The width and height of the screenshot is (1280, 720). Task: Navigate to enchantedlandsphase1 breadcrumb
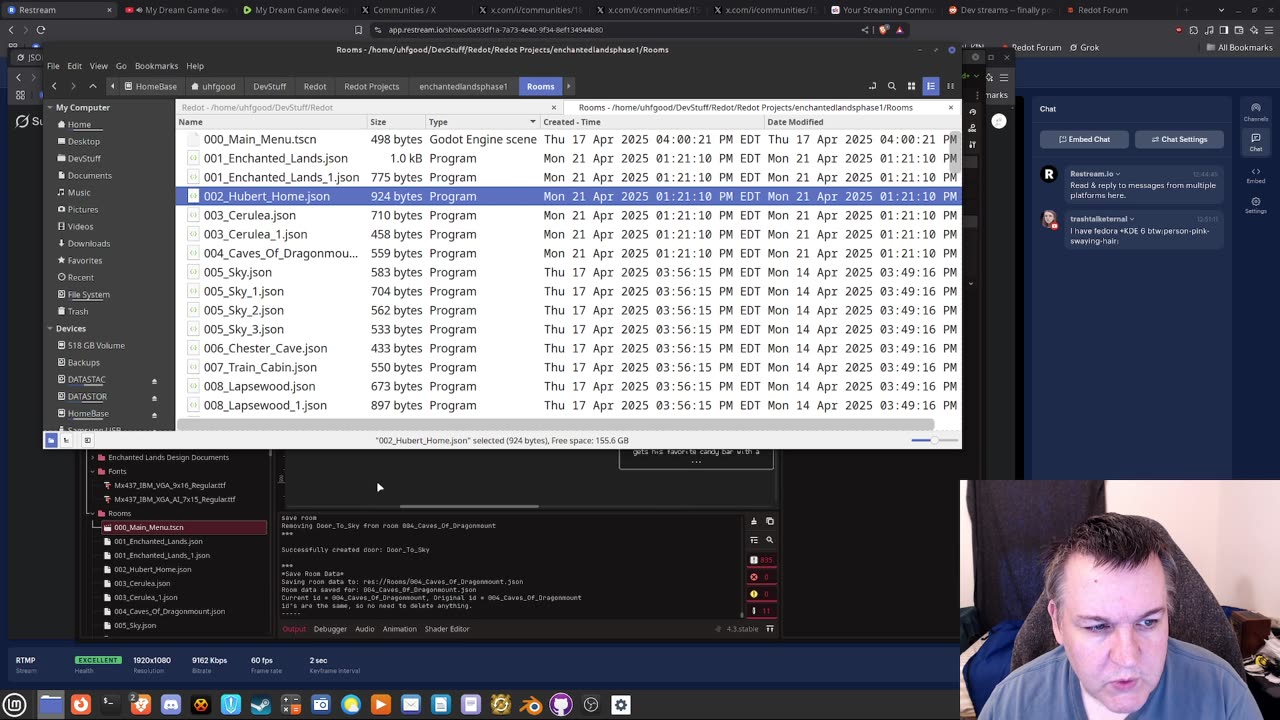tap(463, 86)
